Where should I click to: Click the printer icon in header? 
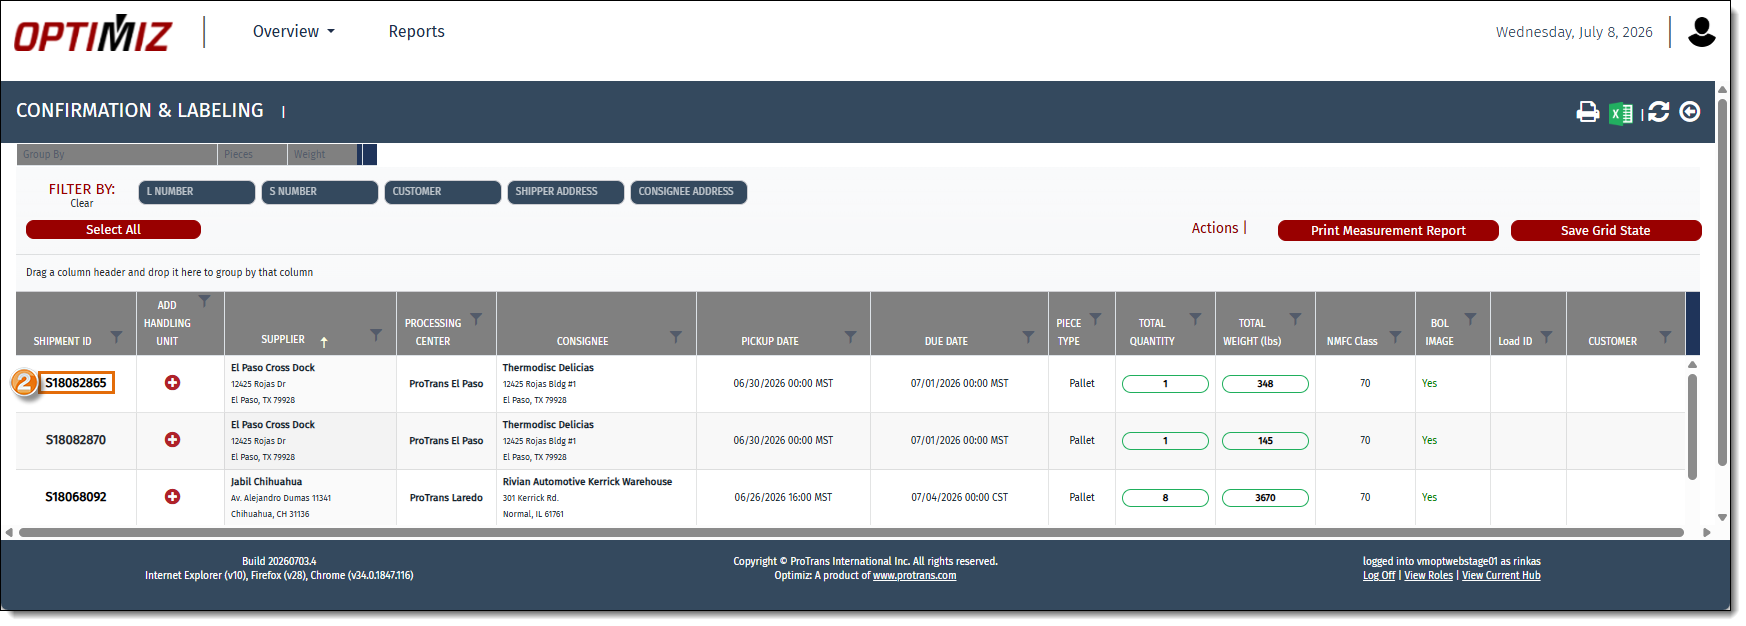1587,112
